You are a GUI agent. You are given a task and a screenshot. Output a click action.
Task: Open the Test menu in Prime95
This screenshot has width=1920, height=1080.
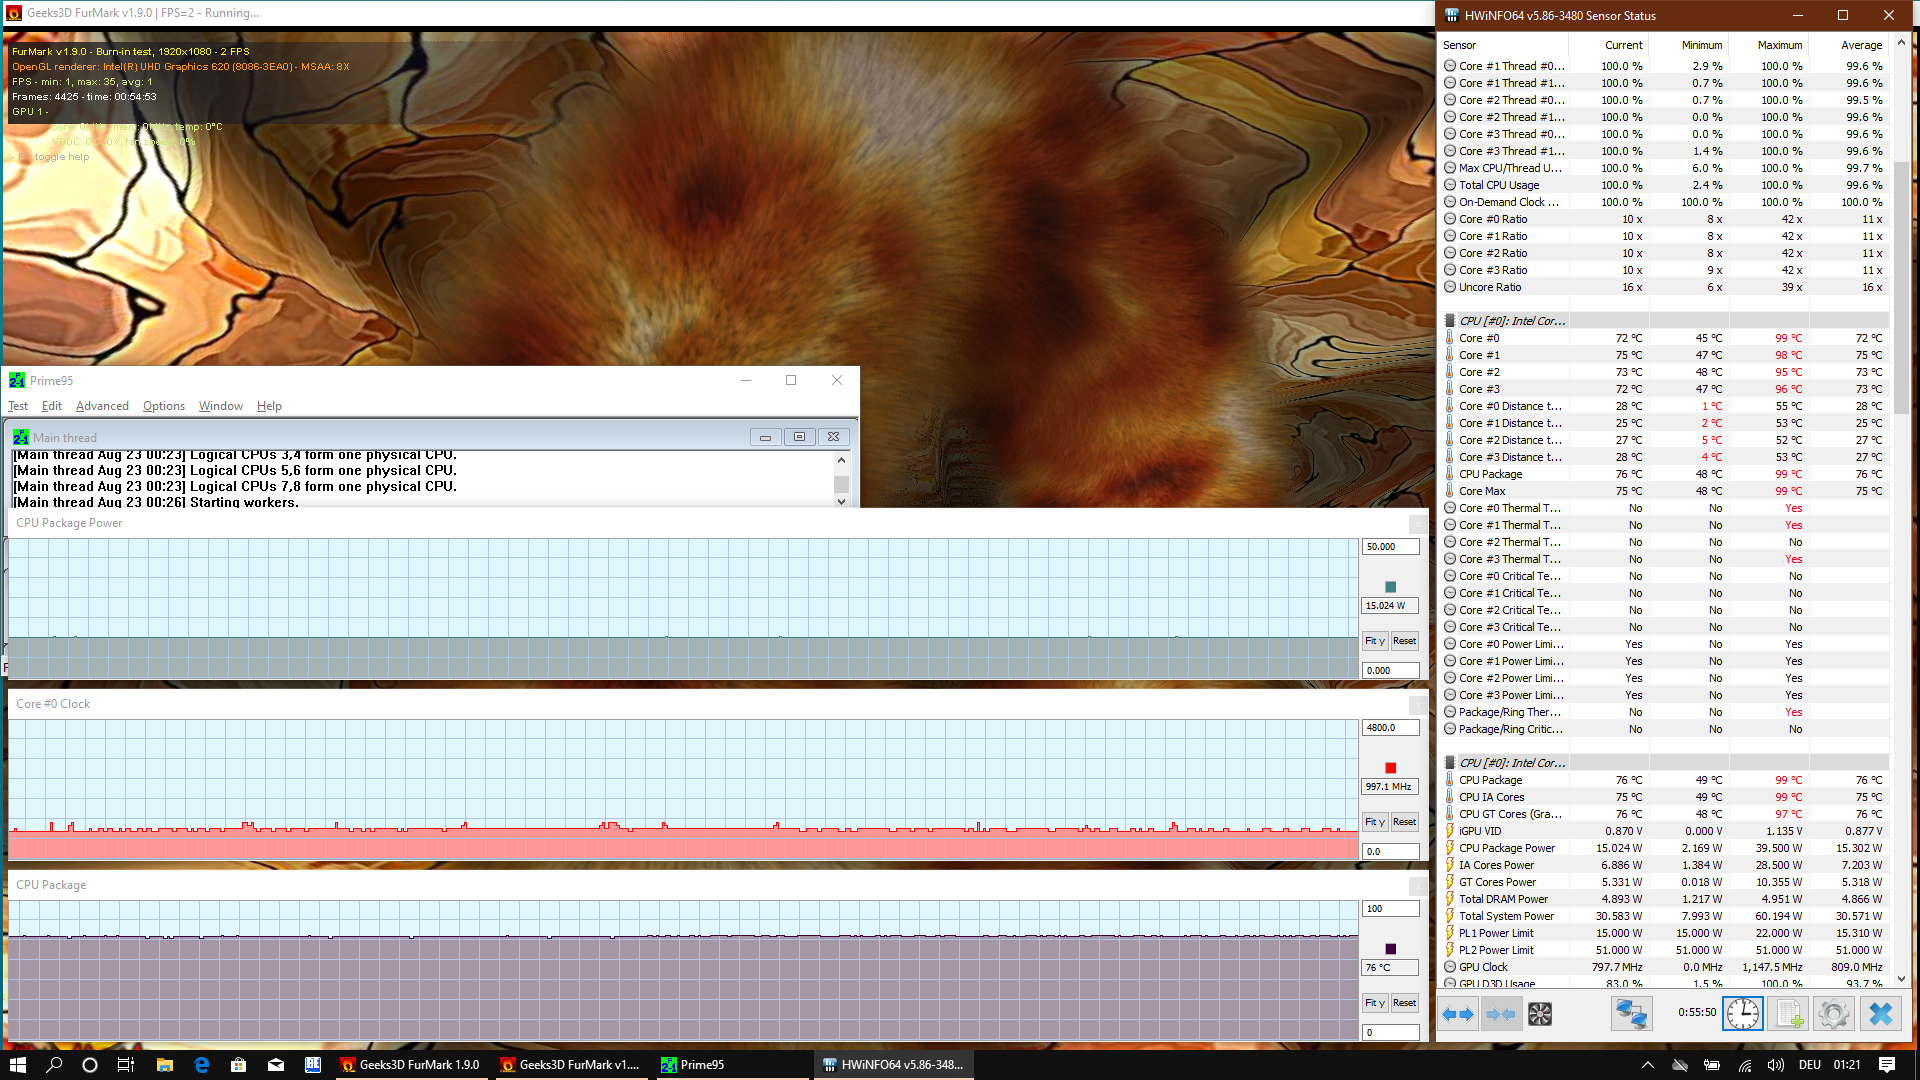click(x=18, y=406)
